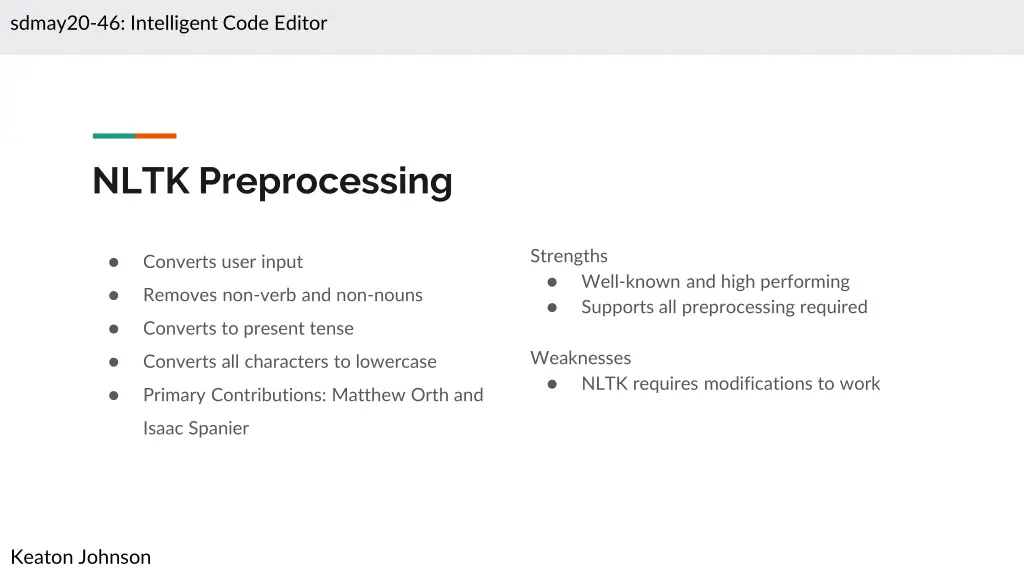Viewport: 1024px width, 576px height.
Task: Click the bullet dot beside "Converts to present tense"
Action: point(114,329)
